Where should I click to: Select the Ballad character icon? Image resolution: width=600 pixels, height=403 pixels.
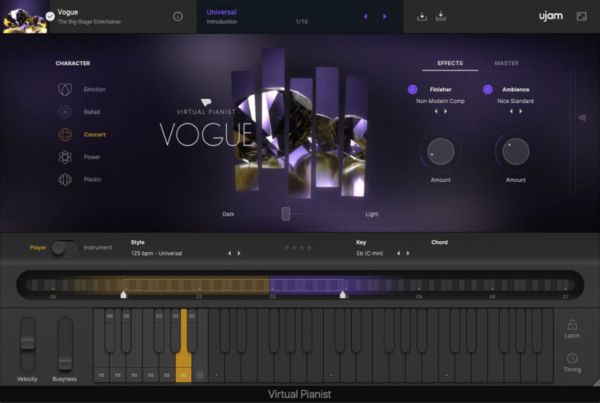[65, 112]
